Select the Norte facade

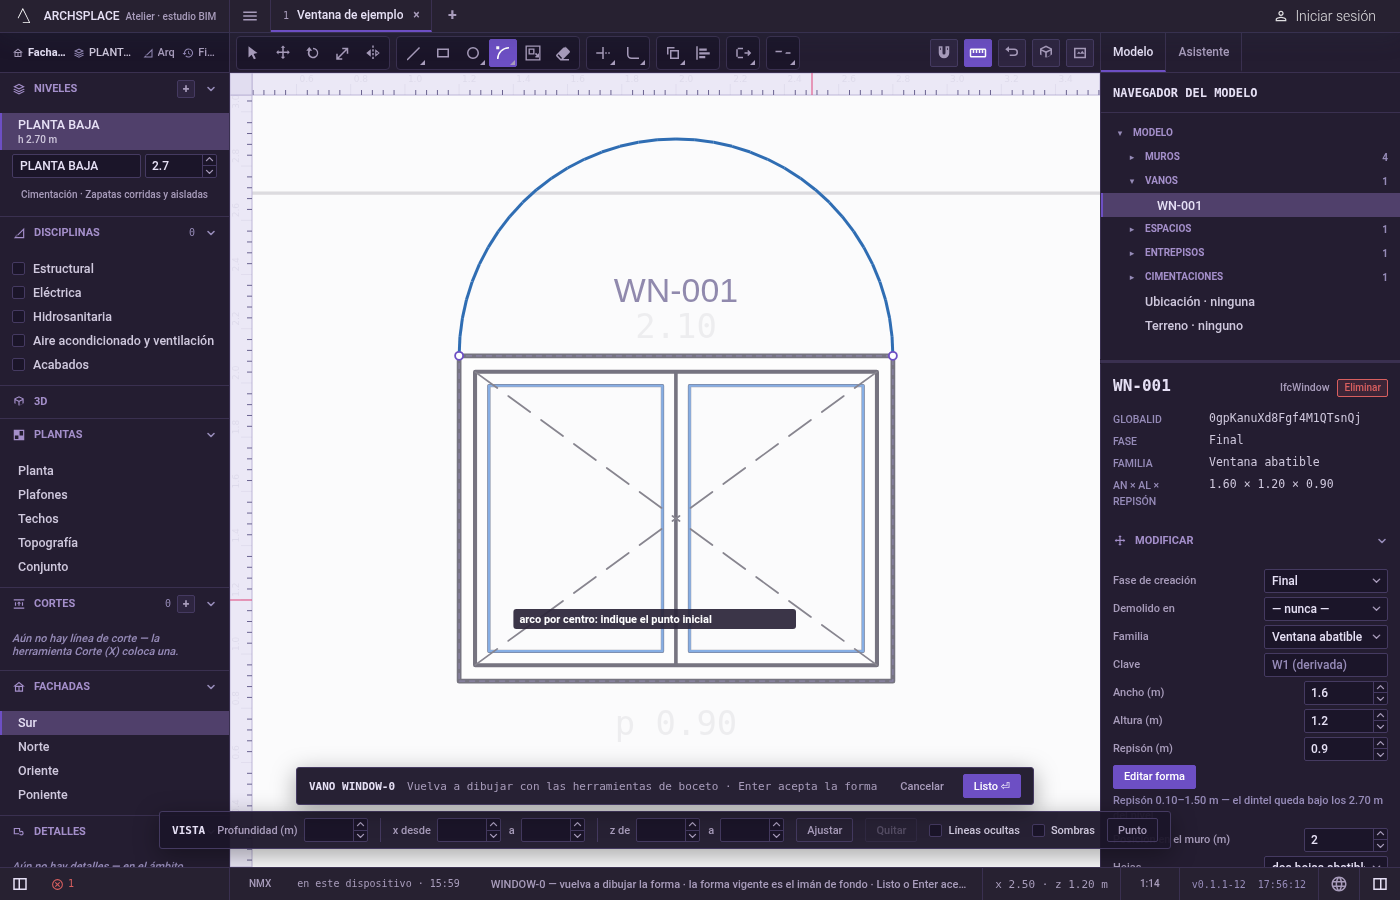(x=115, y=747)
